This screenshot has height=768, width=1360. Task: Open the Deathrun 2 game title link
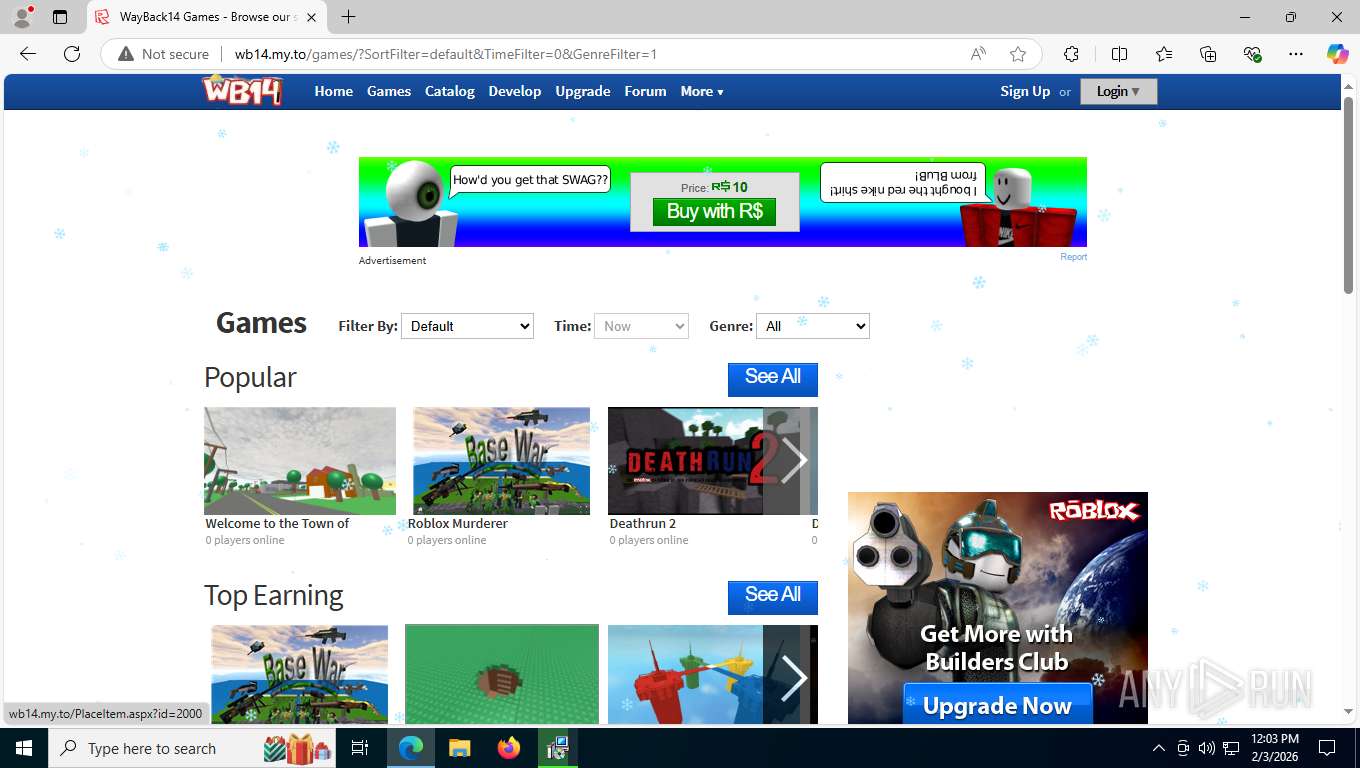pos(643,523)
